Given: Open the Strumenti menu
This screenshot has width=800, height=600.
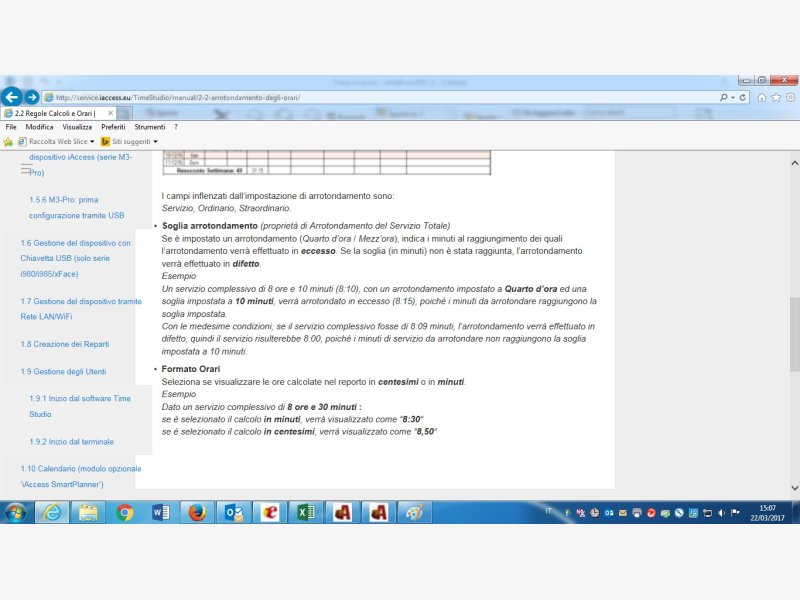Looking at the screenshot, I should point(150,127).
